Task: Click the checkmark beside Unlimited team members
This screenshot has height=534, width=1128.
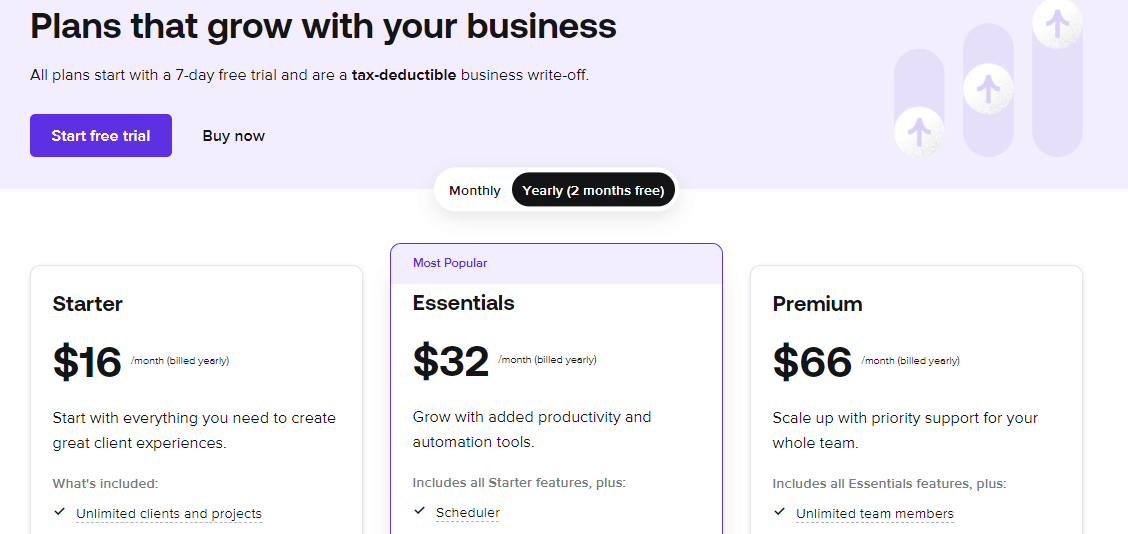Action: coord(780,512)
